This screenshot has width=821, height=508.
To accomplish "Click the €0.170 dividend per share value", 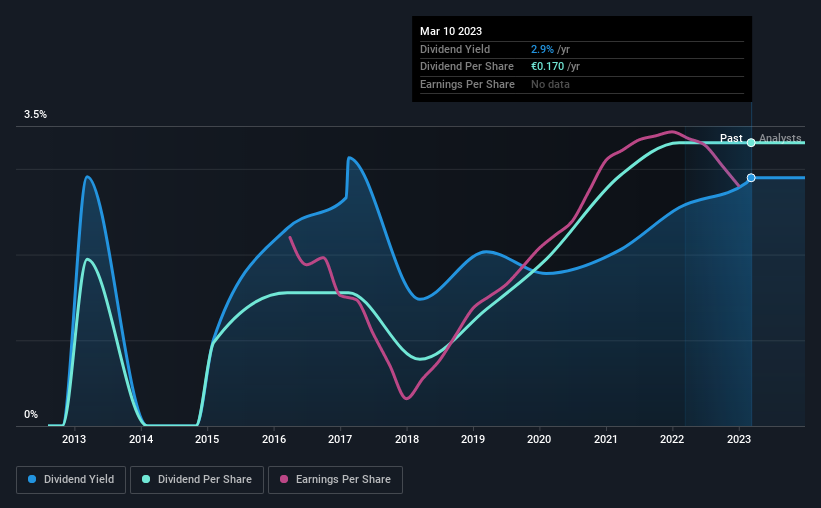I will coord(547,67).
